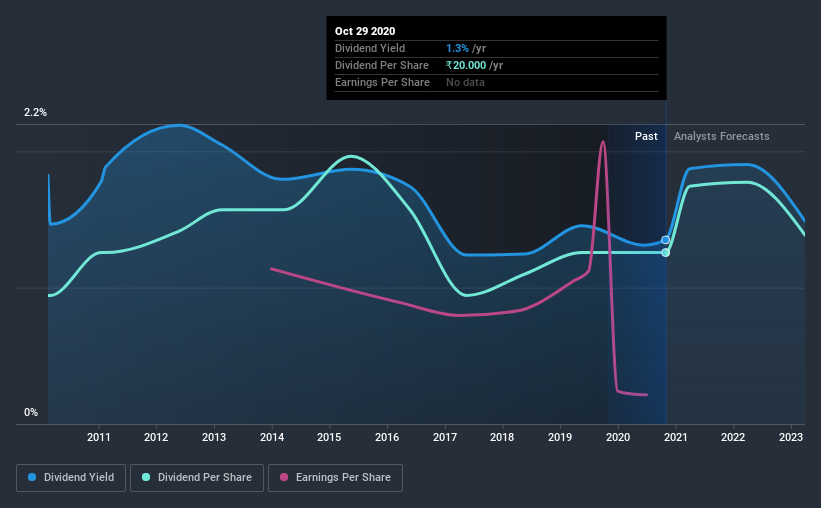
Task: Click the pink dot in Earnings Per Share legend
Action: click(284, 477)
